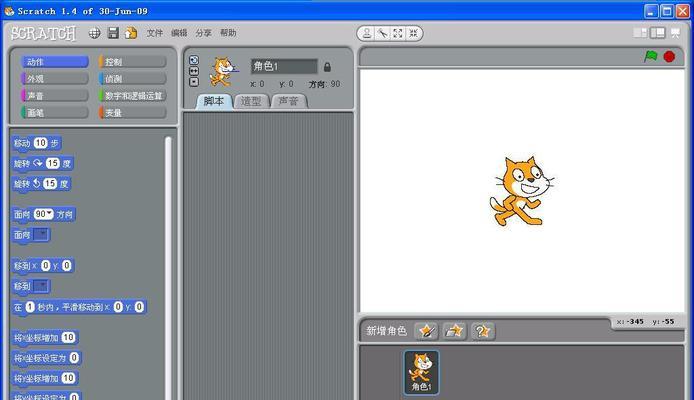Open the 分享 menu

204,33
